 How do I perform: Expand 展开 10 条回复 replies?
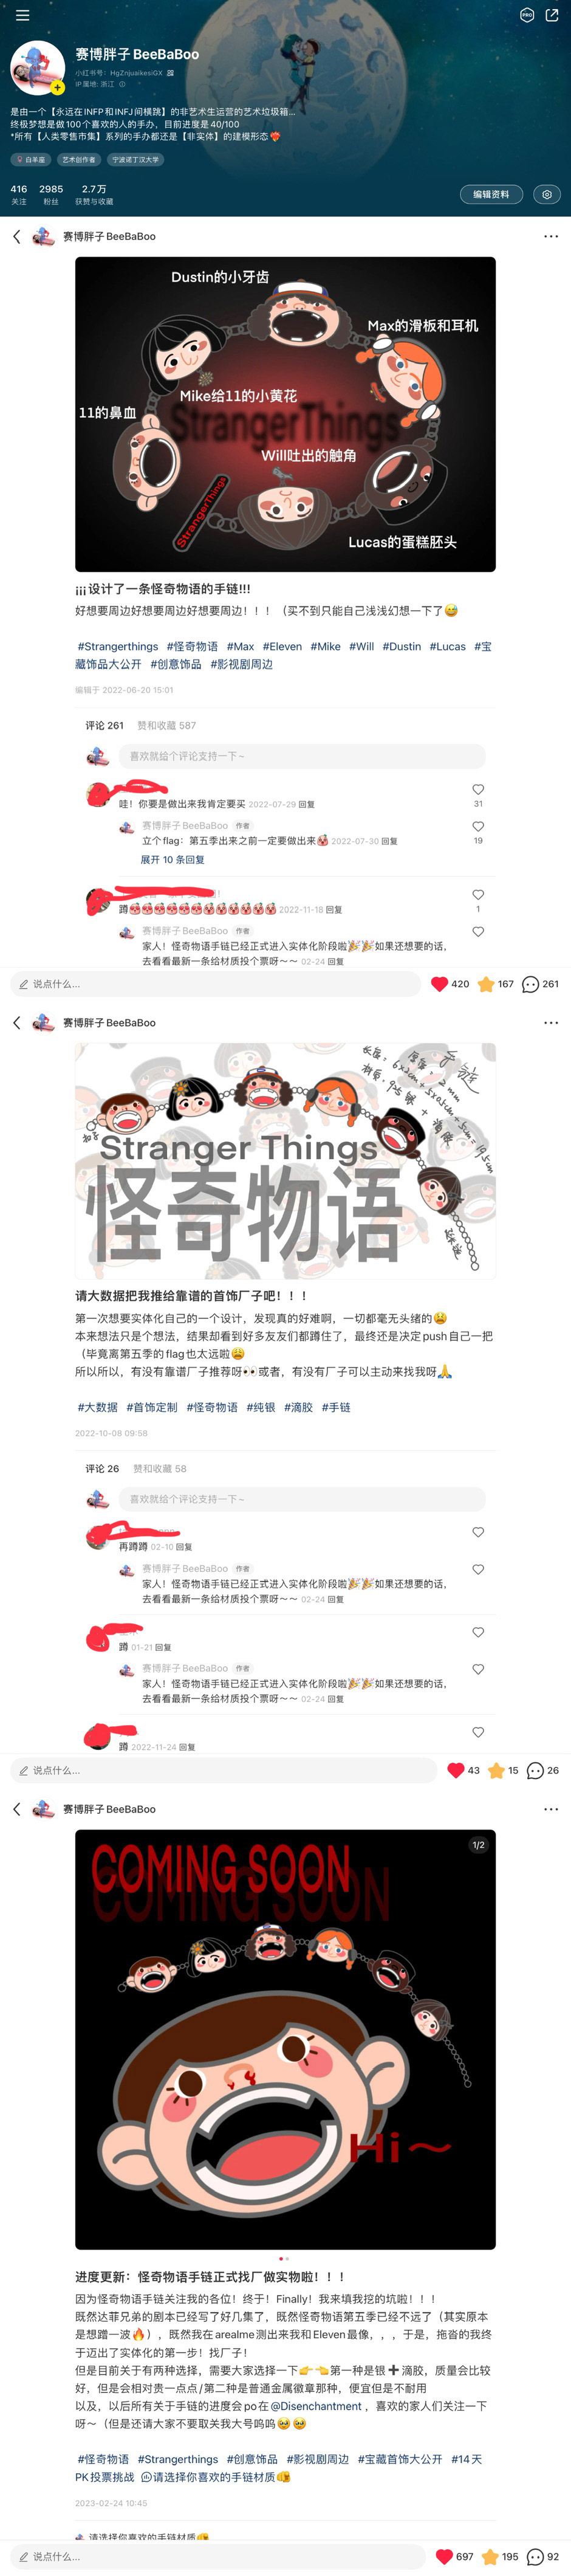click(x=172, y=859)
